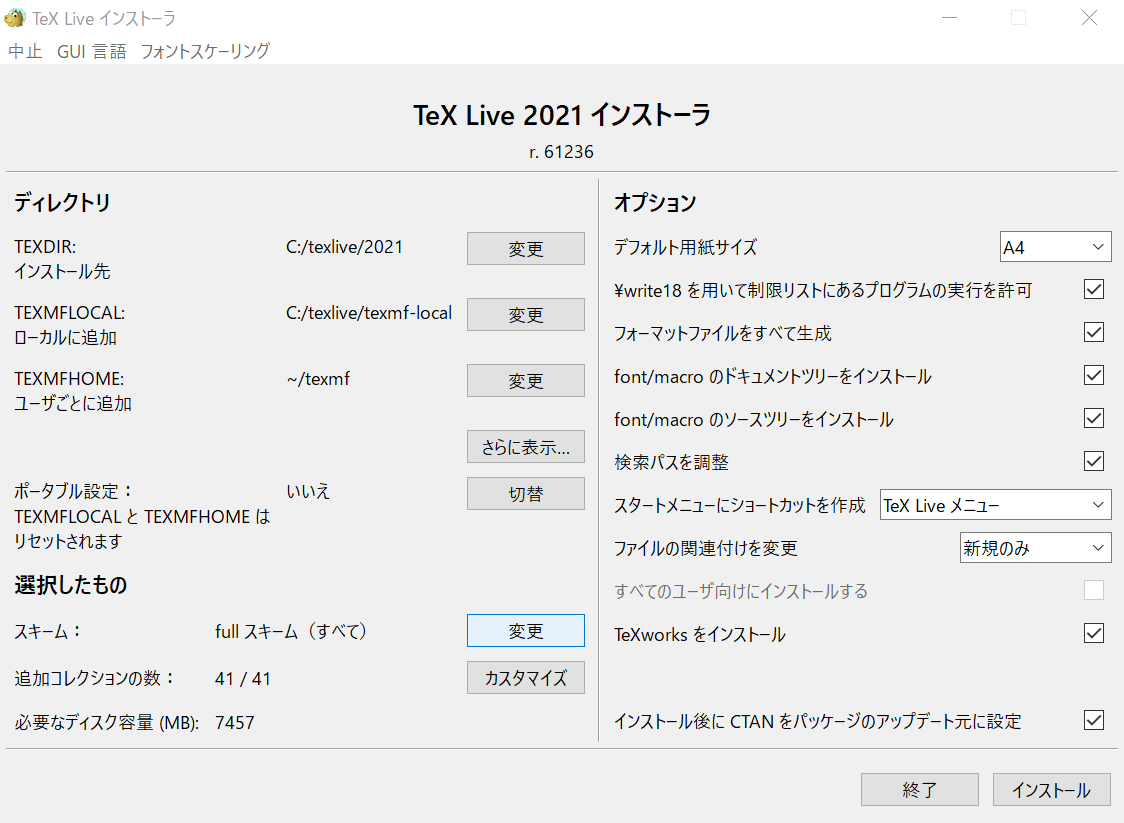
Task: Open the start menu shortcut dropdown
Action: click(995, 505)
